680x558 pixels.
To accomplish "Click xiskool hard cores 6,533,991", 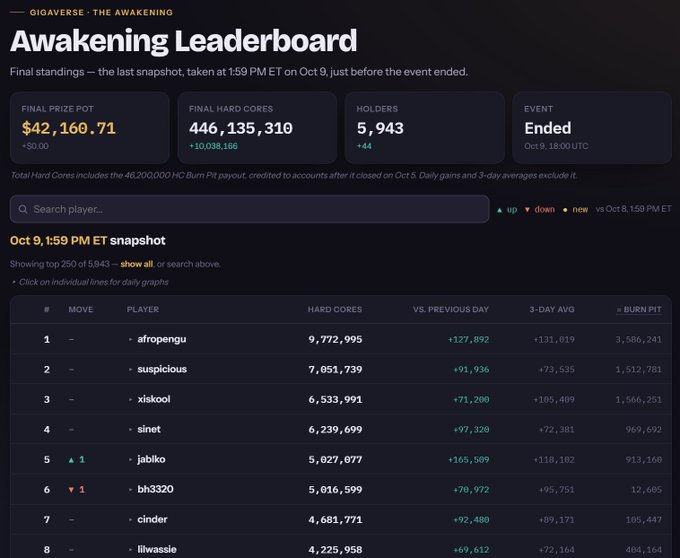I will (x=335, y=399).
